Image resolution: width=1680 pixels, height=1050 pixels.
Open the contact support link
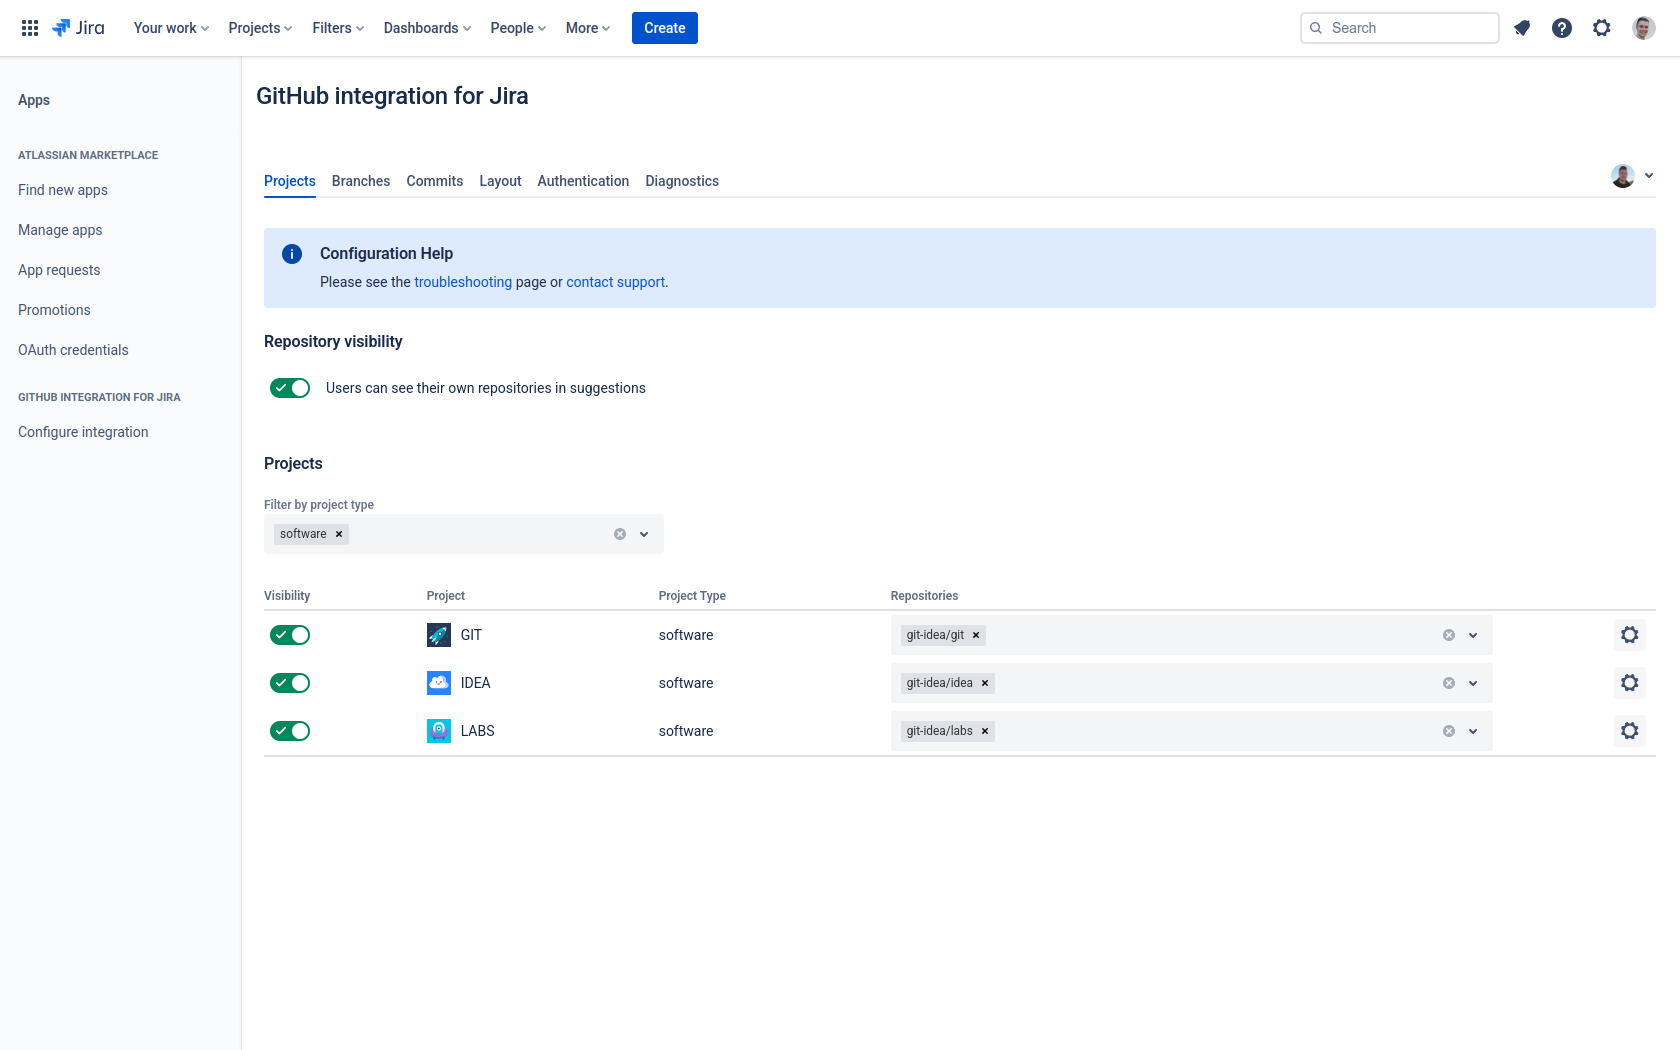616,282
